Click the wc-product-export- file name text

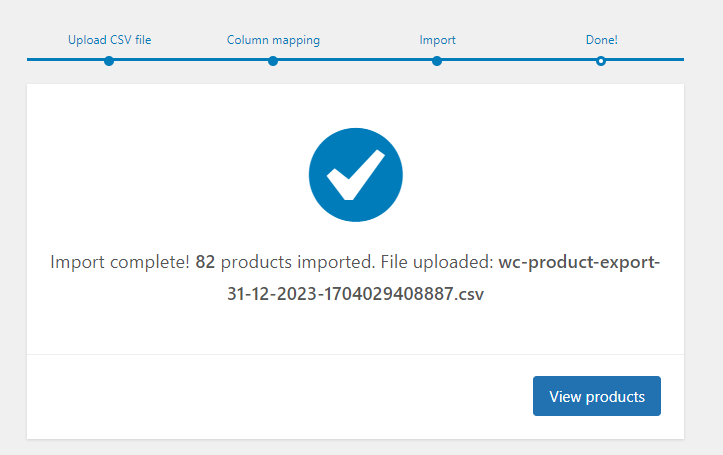tap(579, 262)
